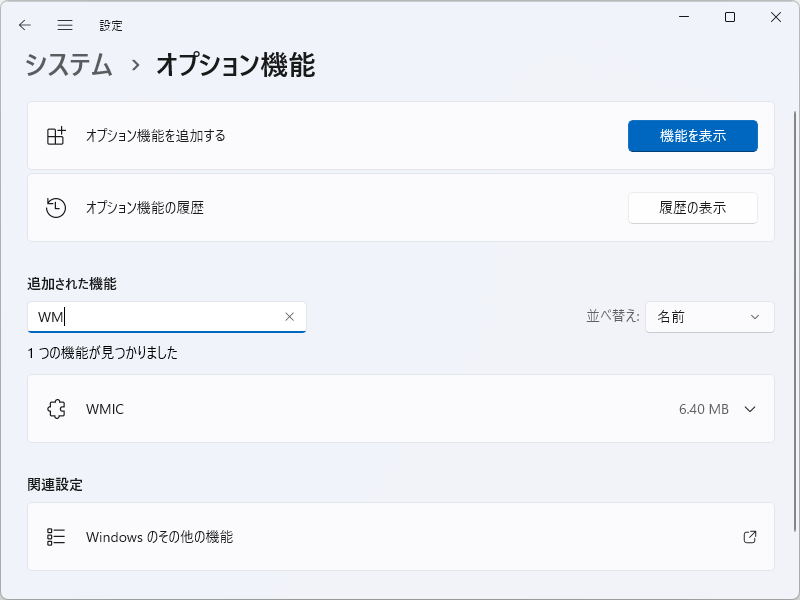Click the 名前 sort selector chevron
Image resolution: width=800 pixels, height=600 pixels.
(x=755, y=317)
